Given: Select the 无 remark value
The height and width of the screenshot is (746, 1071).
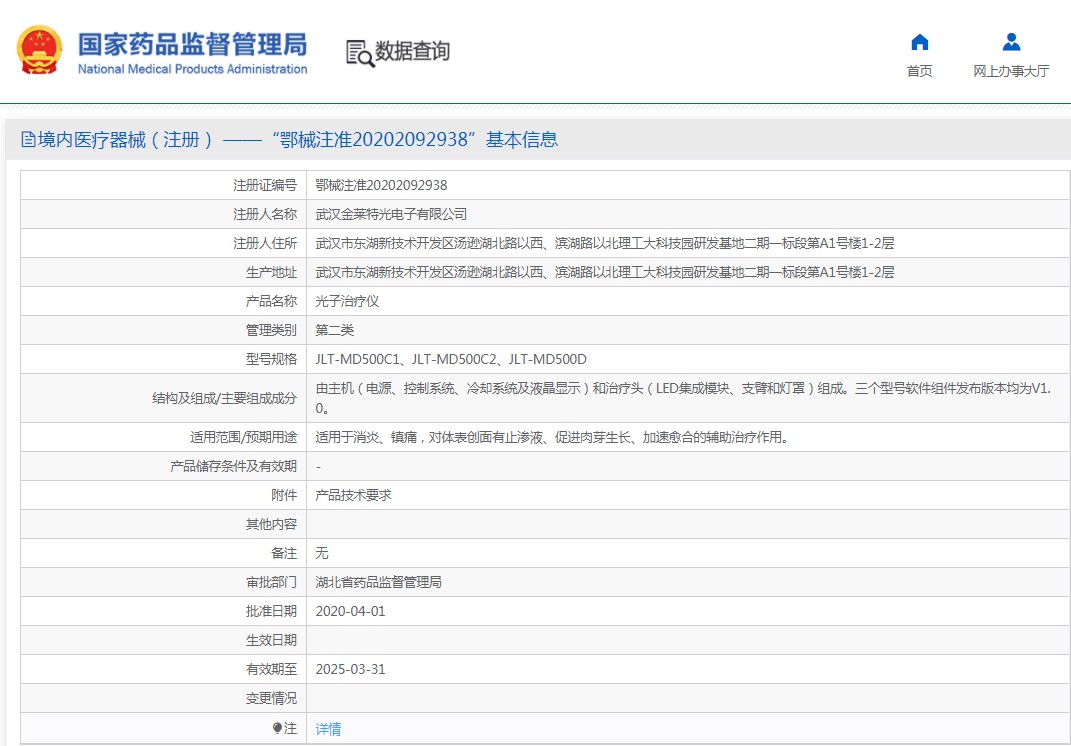Looking at the screenshot, I should coord(322,553).
